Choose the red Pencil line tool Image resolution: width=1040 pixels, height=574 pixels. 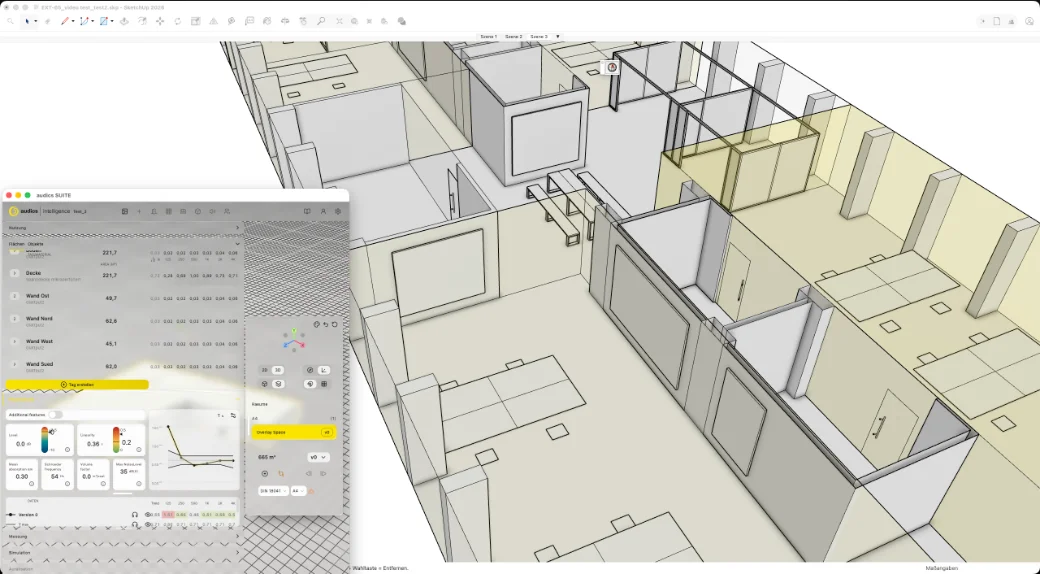64,21
